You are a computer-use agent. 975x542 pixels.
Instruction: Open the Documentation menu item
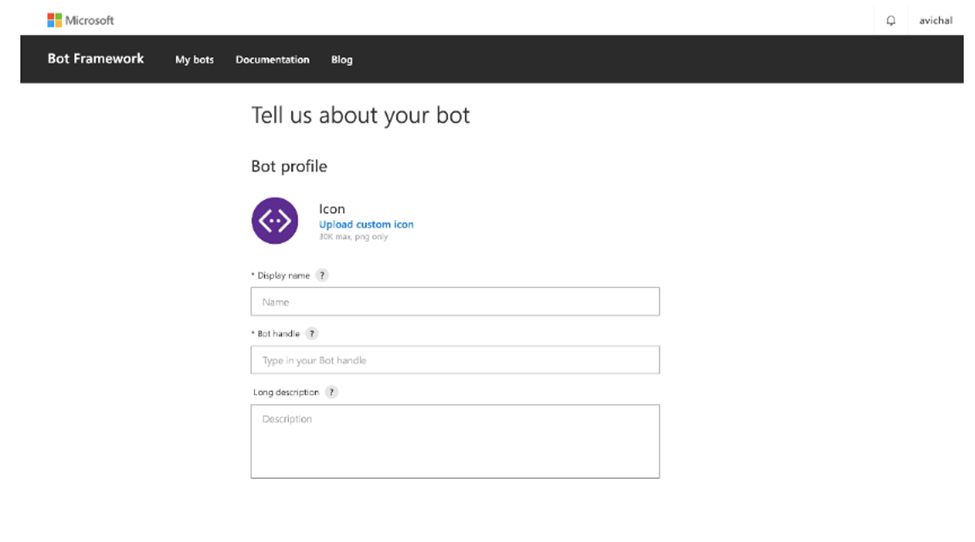click(272, 60)
